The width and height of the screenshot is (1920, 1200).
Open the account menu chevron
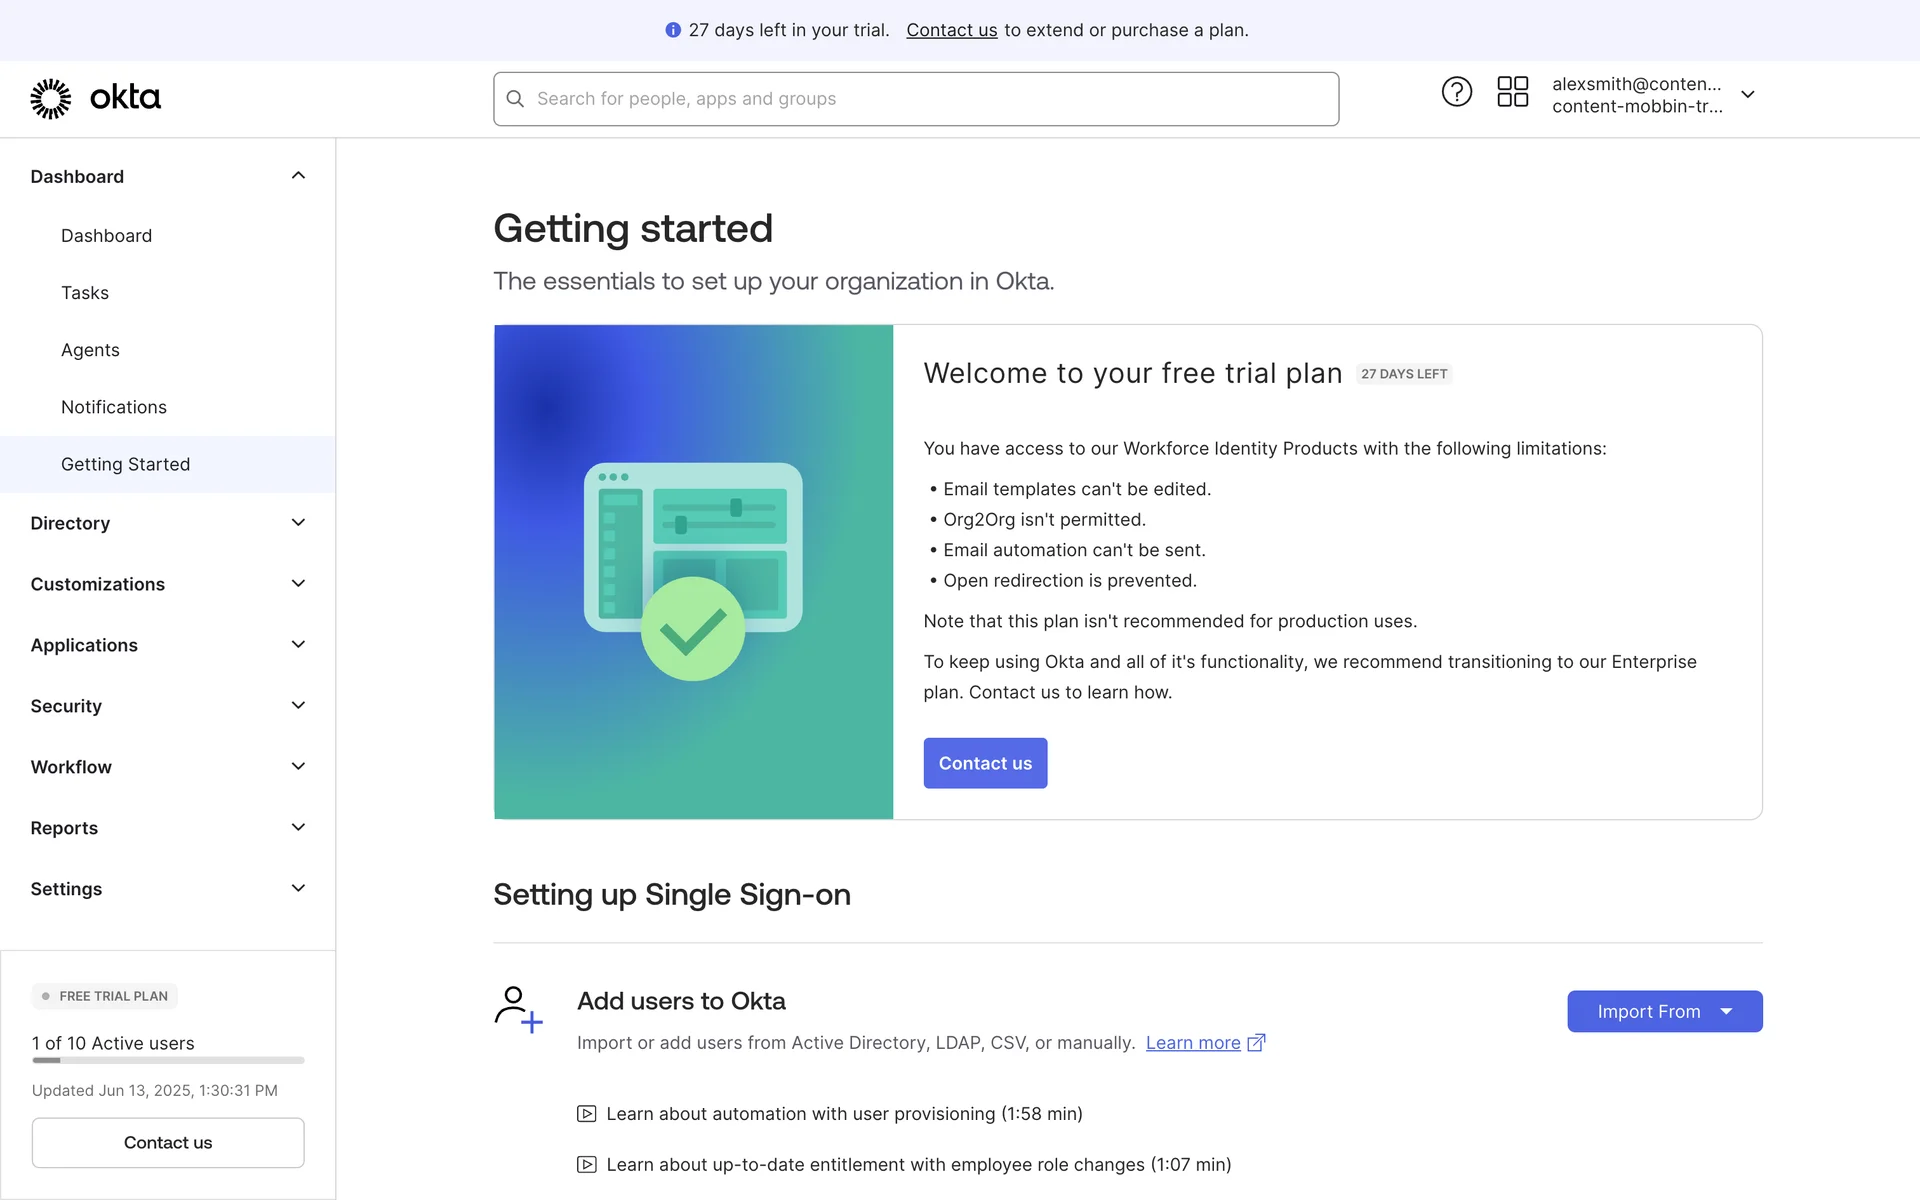tap(1748, 95)
